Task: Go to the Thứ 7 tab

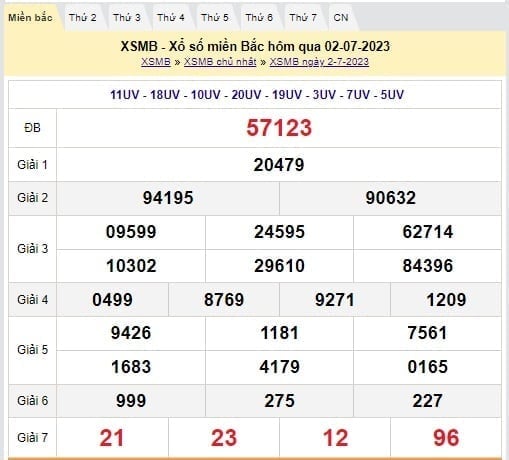Action: point(303,18)
